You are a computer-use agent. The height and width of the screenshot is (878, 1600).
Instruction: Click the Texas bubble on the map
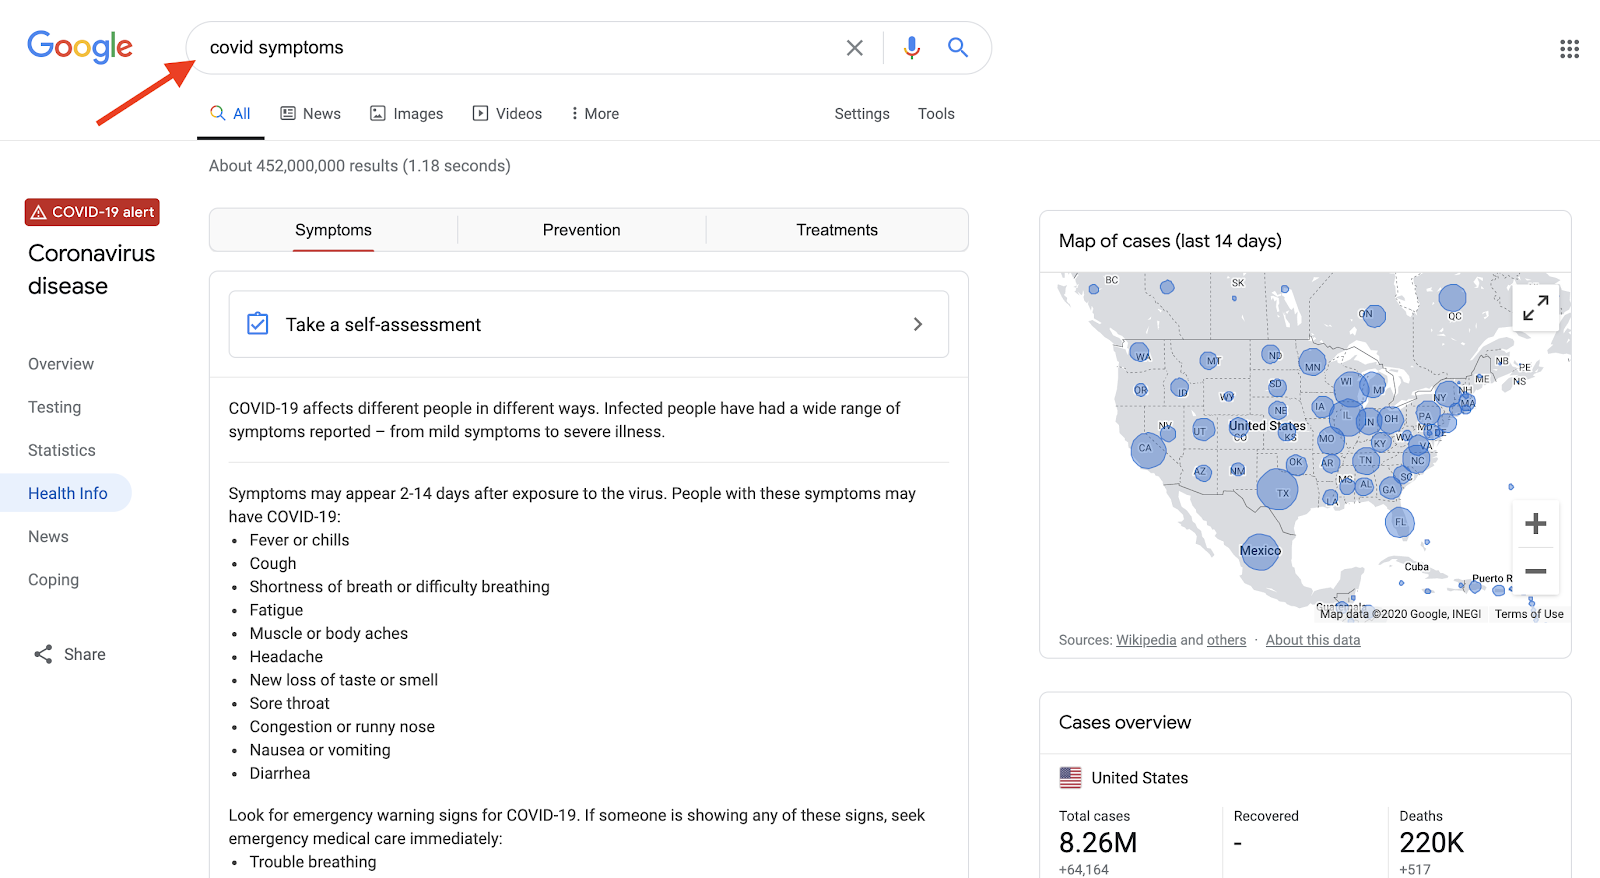tap(1278, 490)
